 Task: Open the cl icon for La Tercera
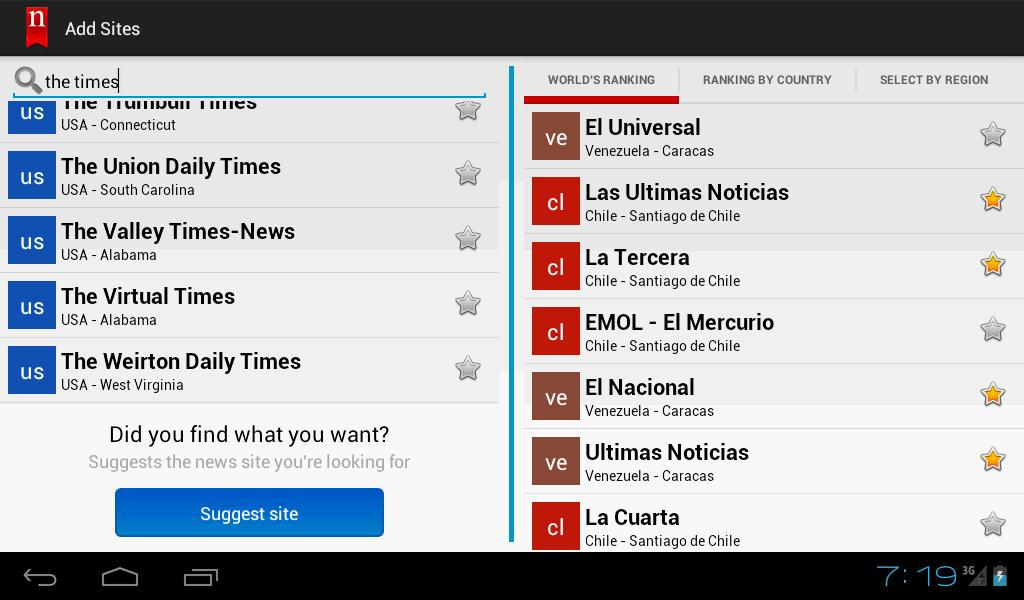tap(556, 266)
